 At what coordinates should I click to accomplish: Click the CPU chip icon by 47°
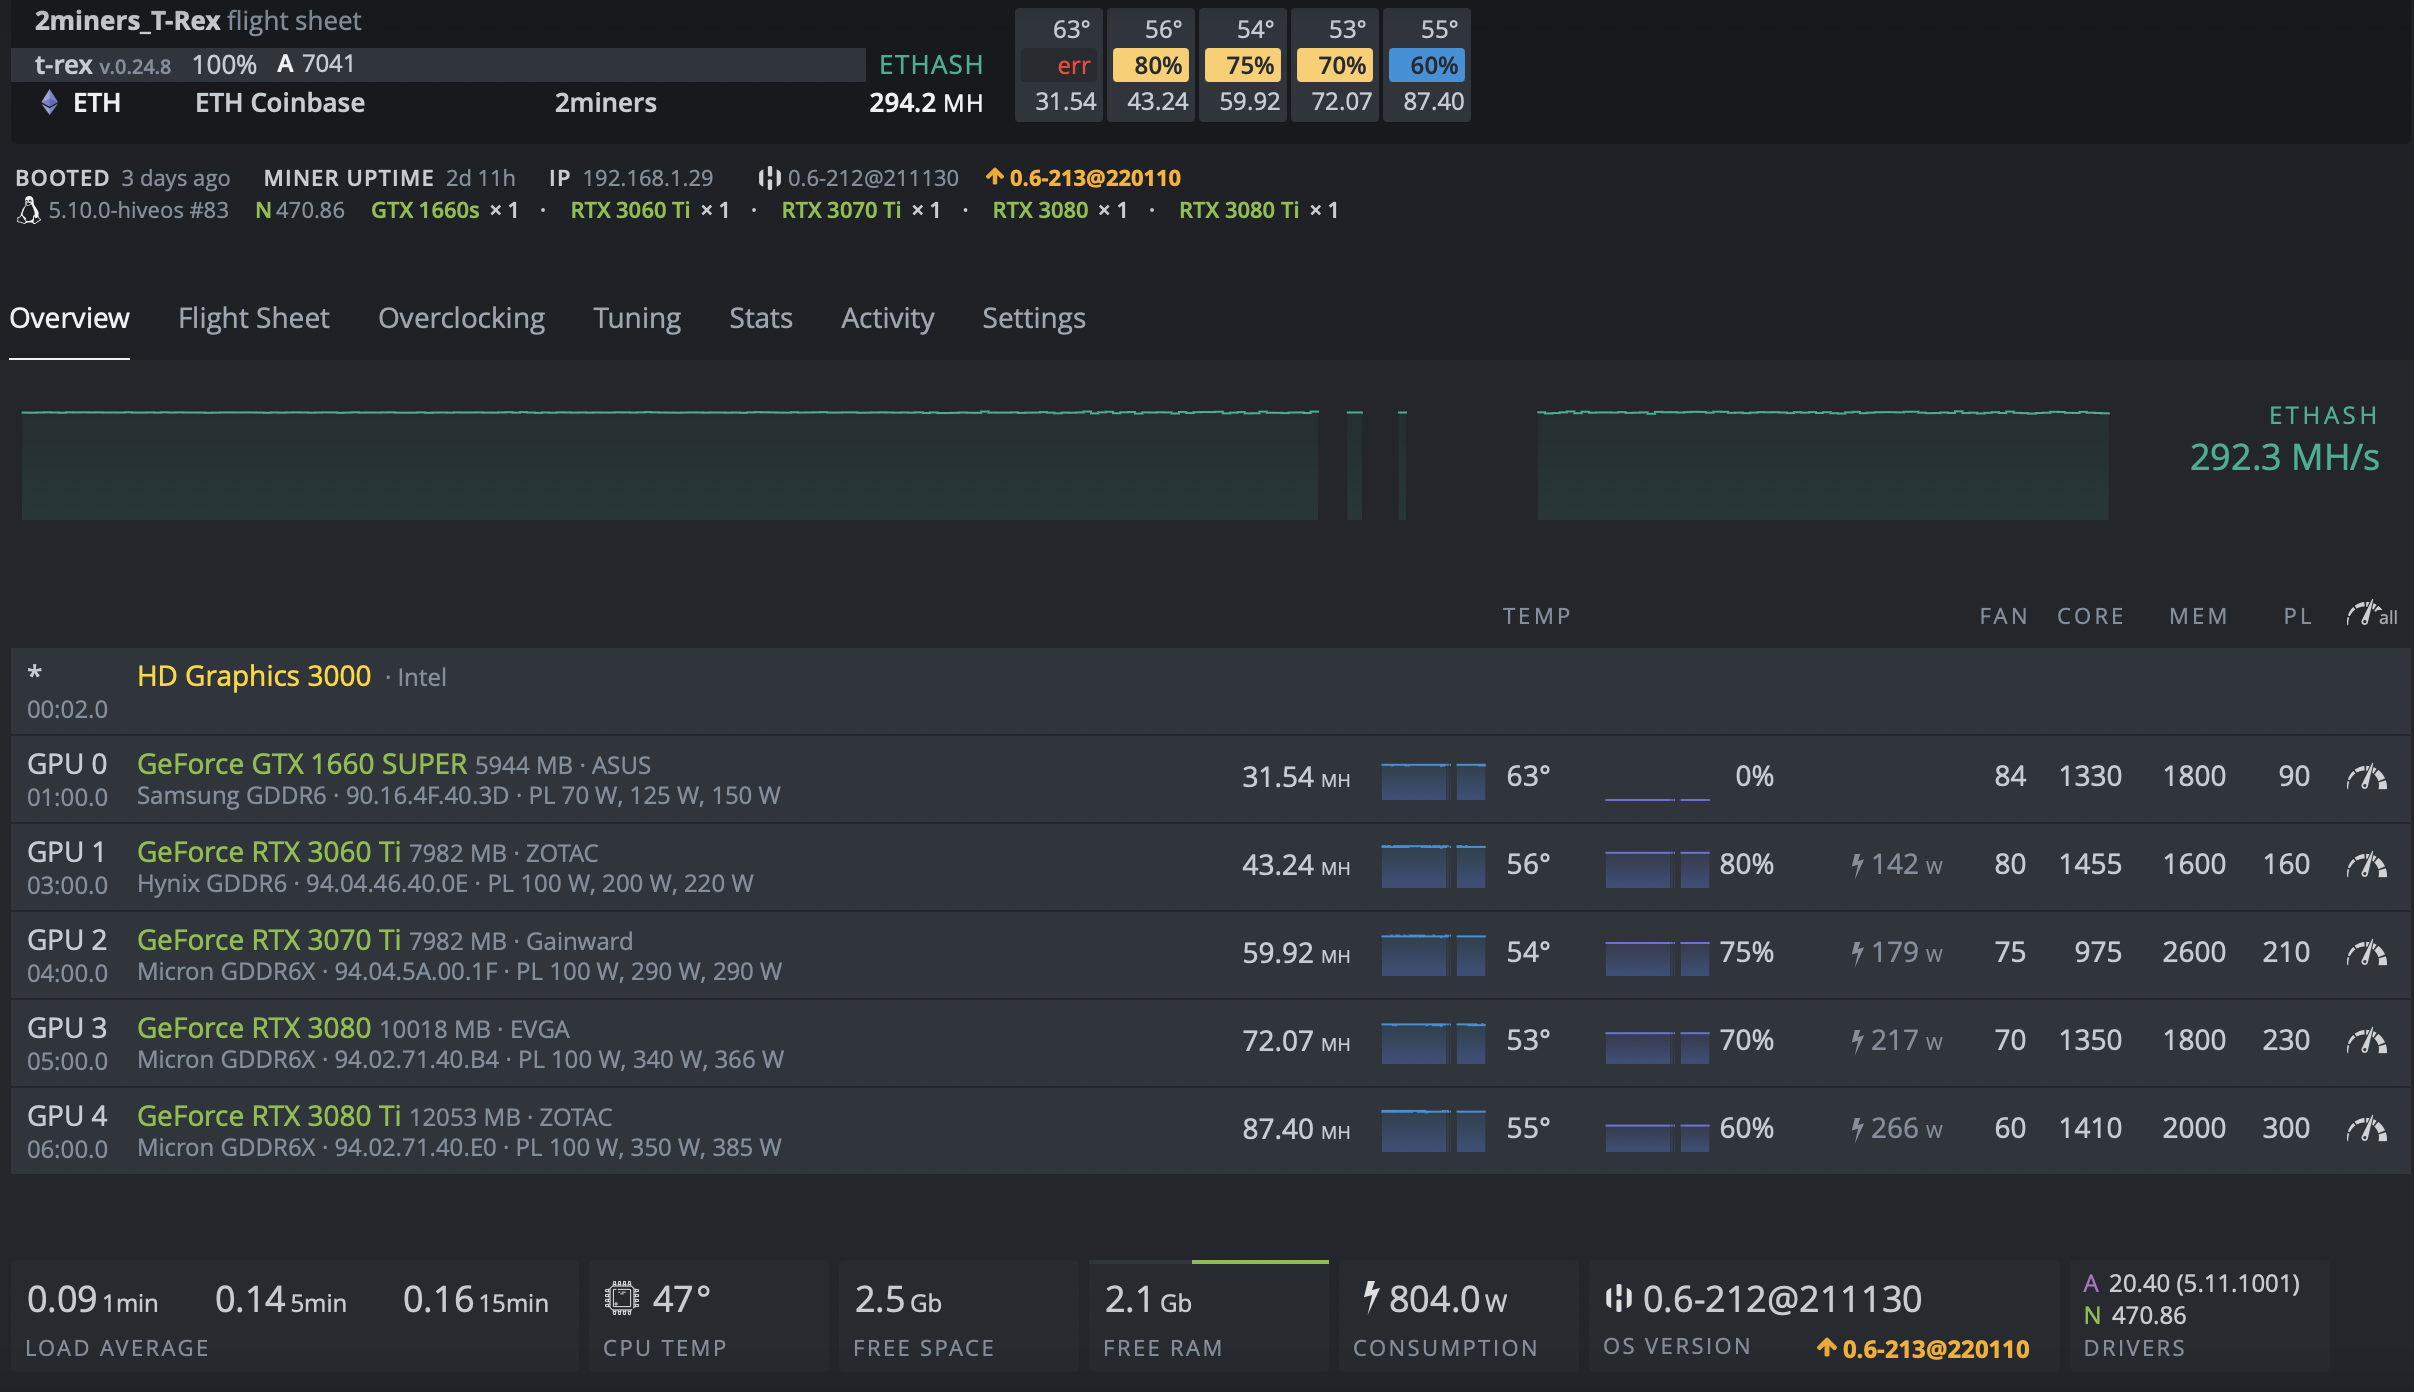[x=621, y=1299]
